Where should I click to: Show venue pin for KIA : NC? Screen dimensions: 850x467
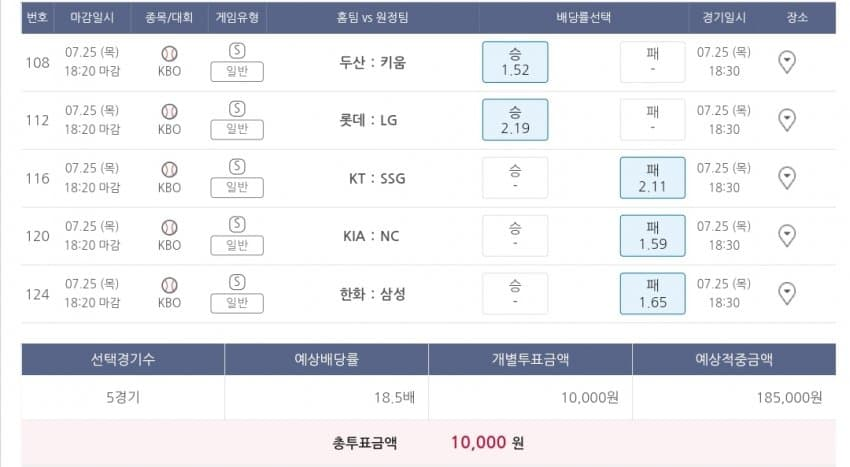(x=787, y=236)
